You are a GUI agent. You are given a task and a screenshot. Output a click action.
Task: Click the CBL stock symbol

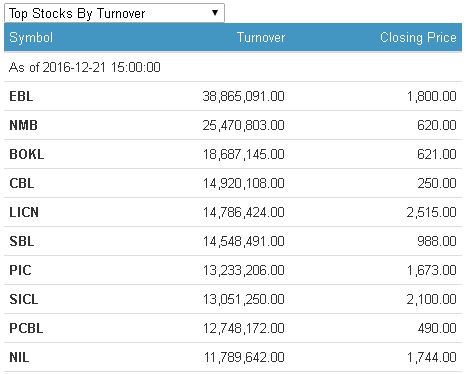click(x=22, y=183)
